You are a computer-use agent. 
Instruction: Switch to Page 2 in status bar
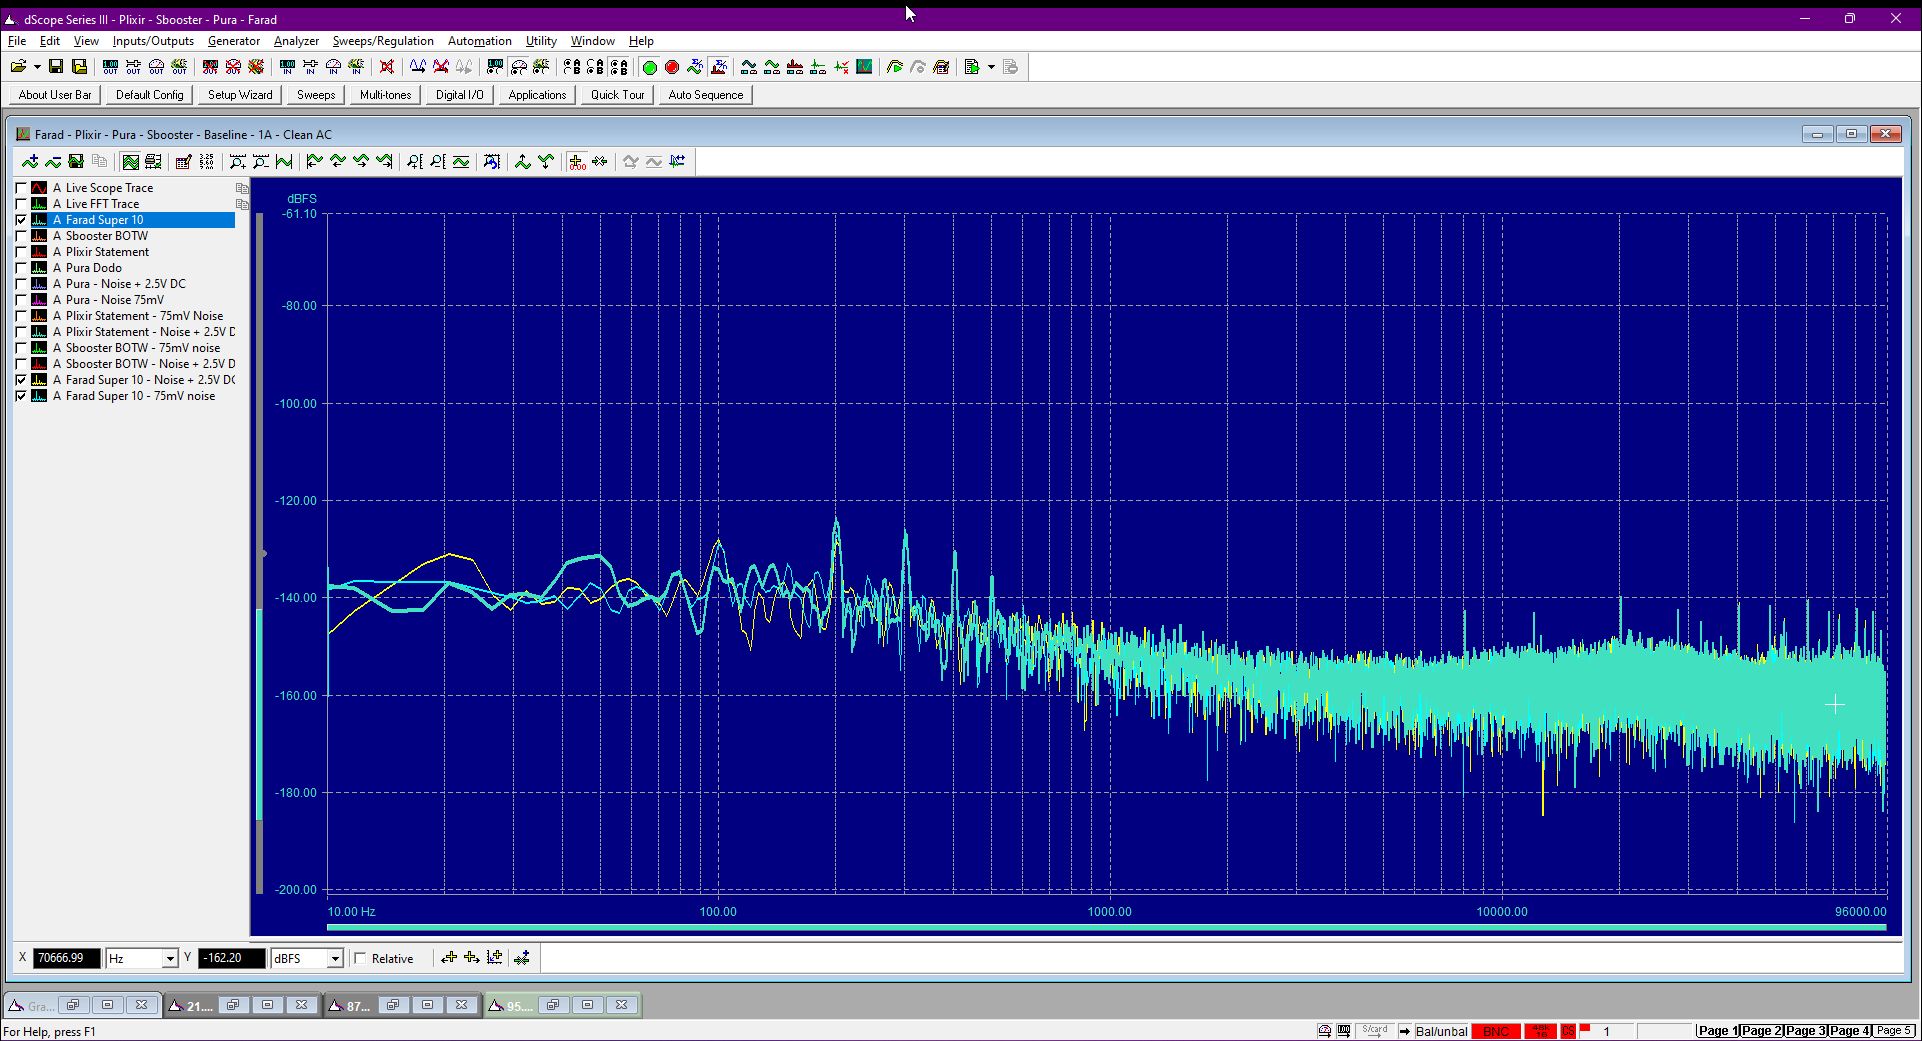pos(1762,1031)
